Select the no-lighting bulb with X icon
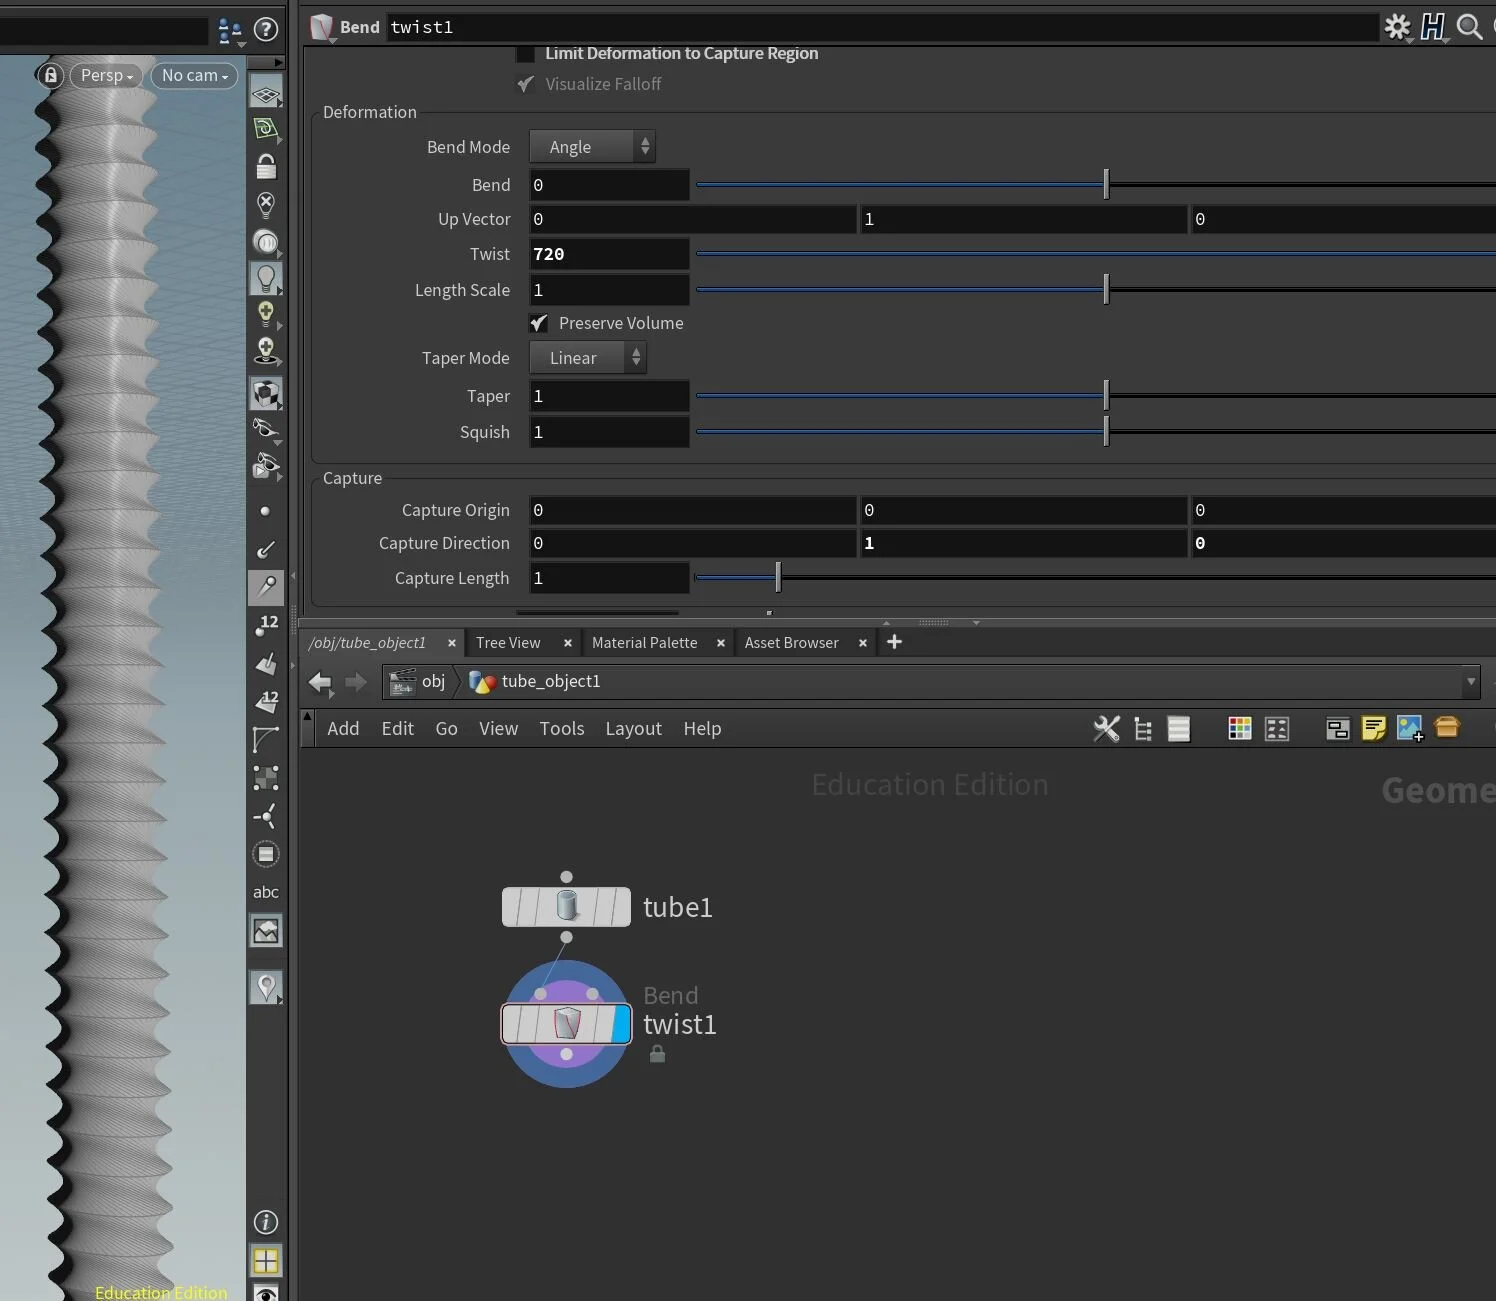 pos(265,204)
